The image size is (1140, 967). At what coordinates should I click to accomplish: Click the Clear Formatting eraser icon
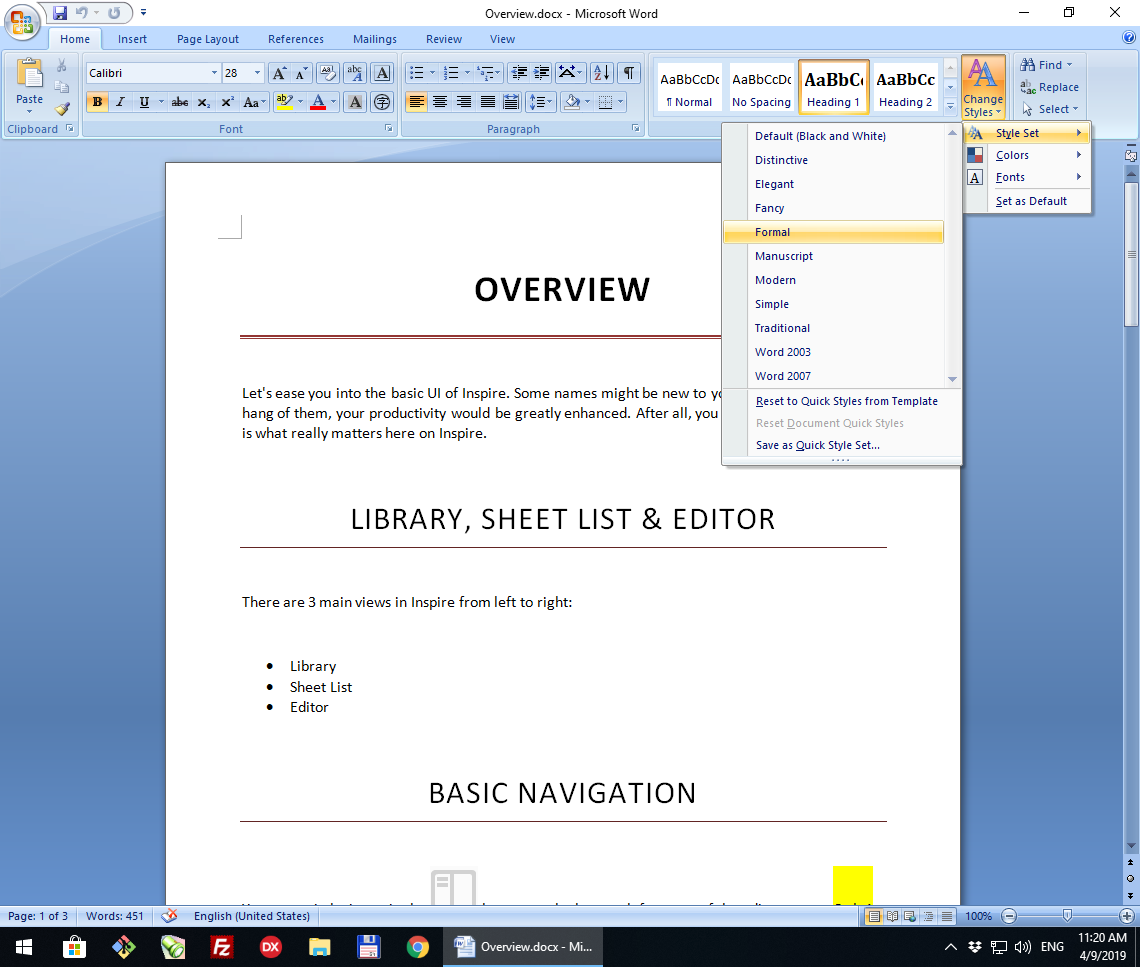click(328, 73)
